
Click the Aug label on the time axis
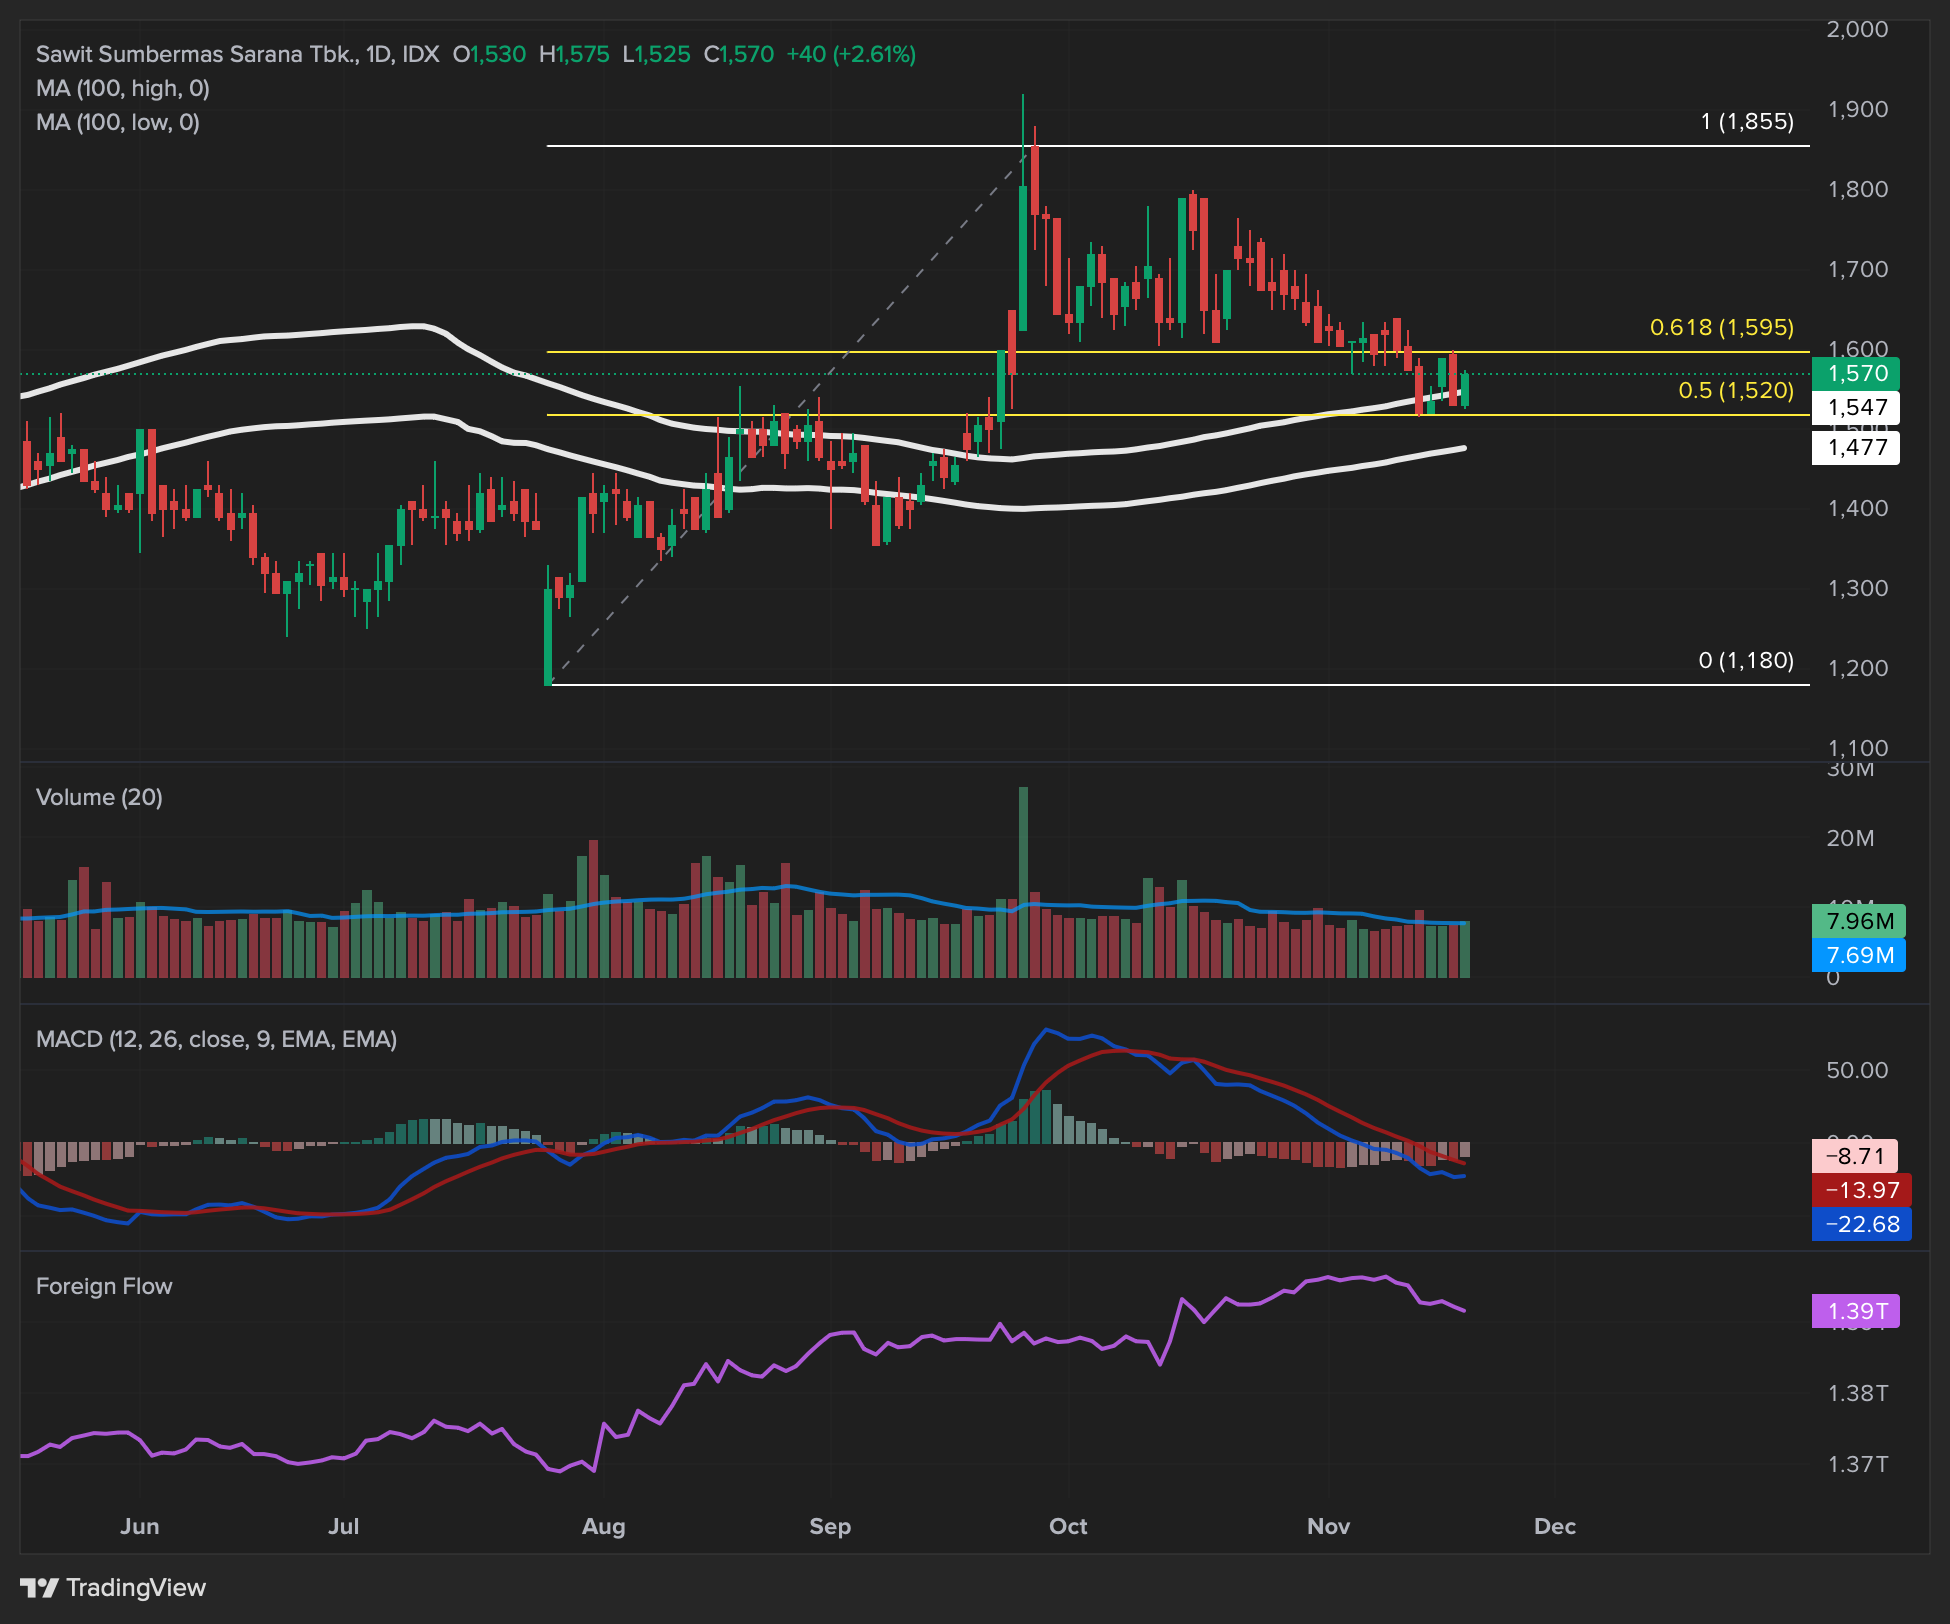point(603,1526)
